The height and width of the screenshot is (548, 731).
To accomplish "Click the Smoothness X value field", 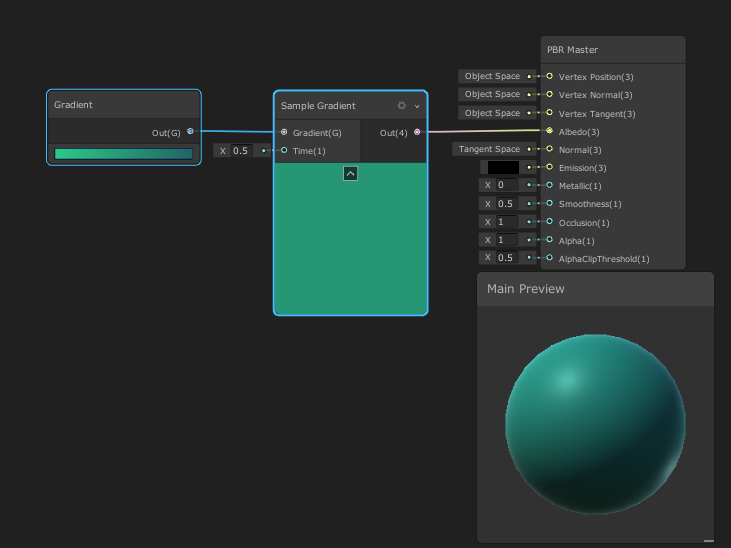I will [x=506, y=204].
